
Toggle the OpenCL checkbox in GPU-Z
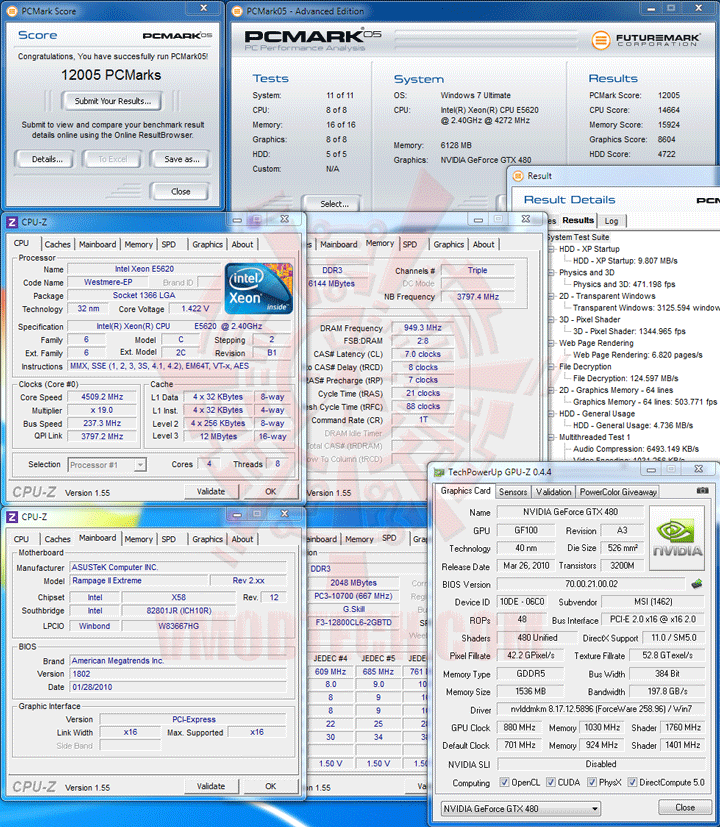tap(504, 782)
